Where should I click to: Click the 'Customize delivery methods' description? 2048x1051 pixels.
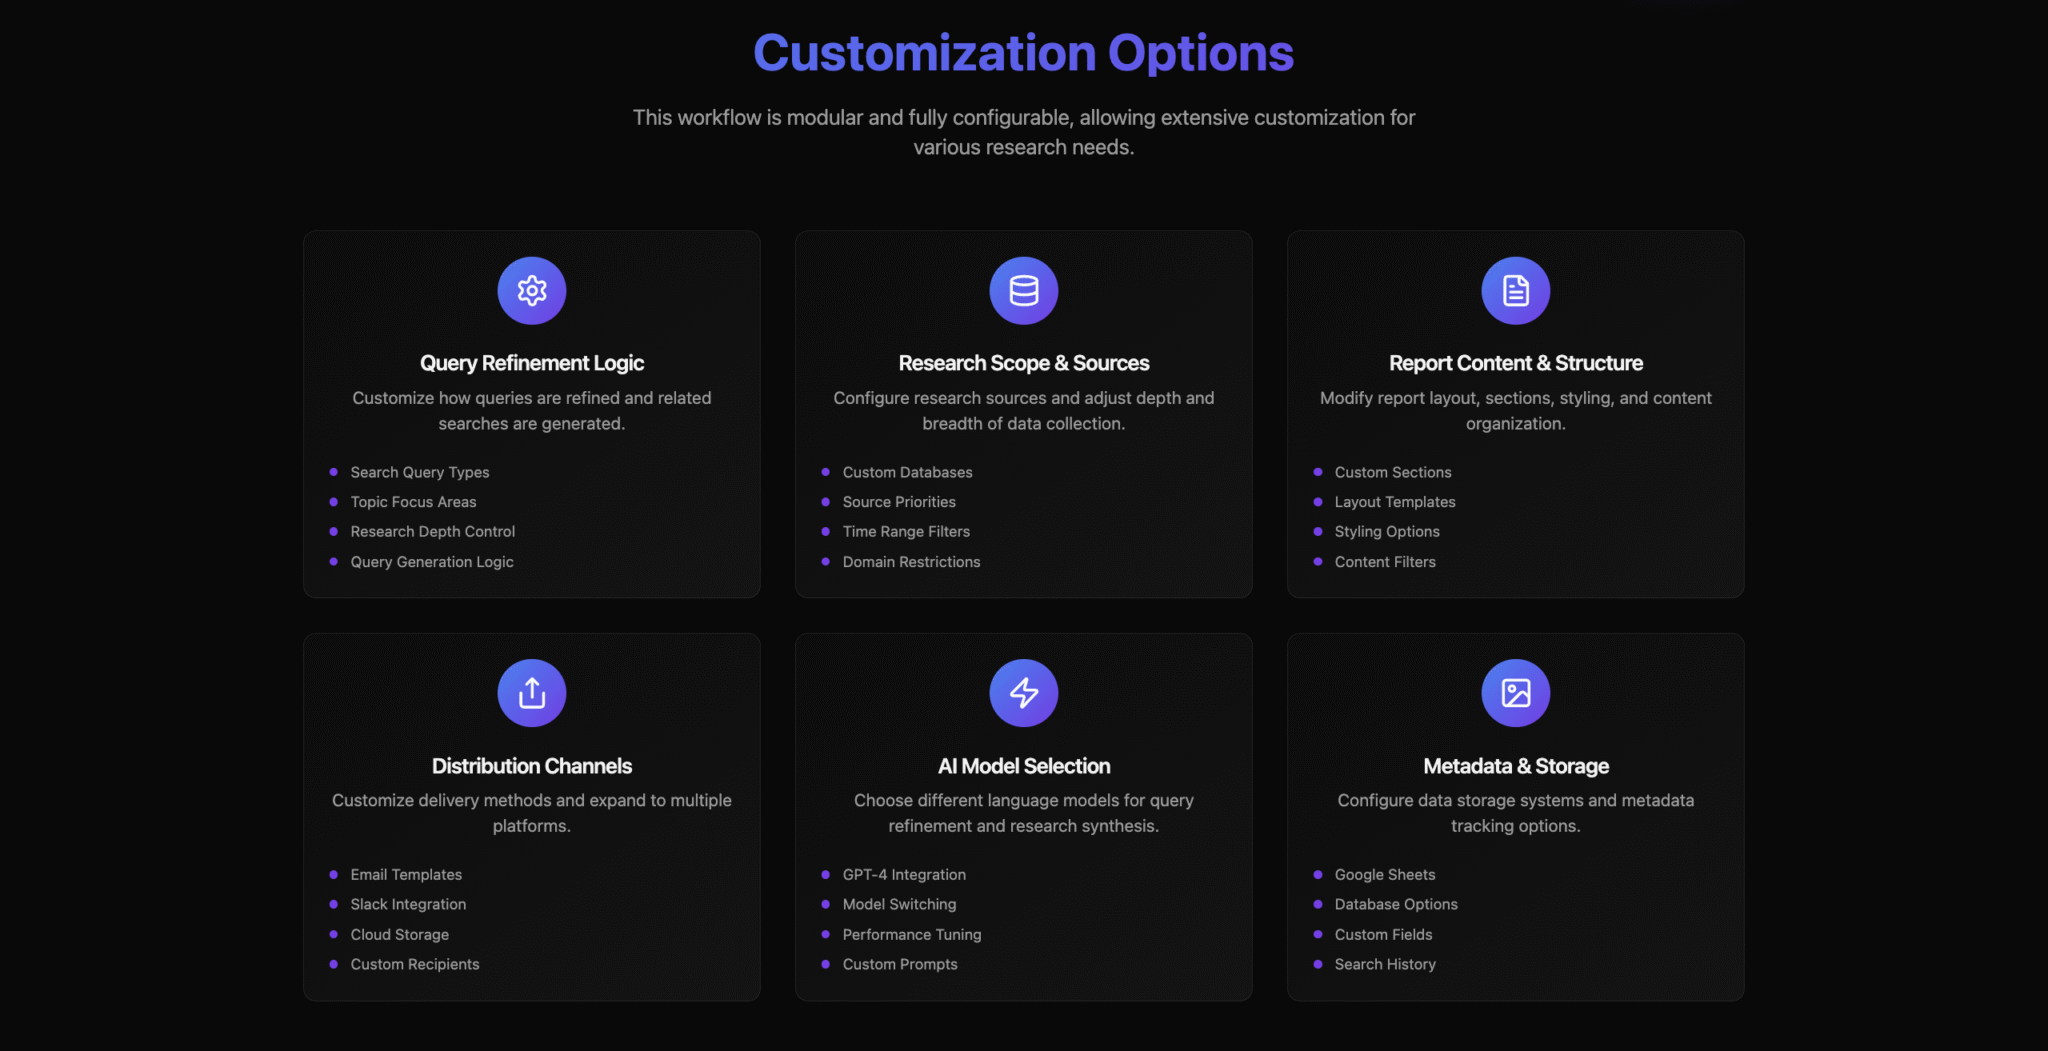pos(532,813)
